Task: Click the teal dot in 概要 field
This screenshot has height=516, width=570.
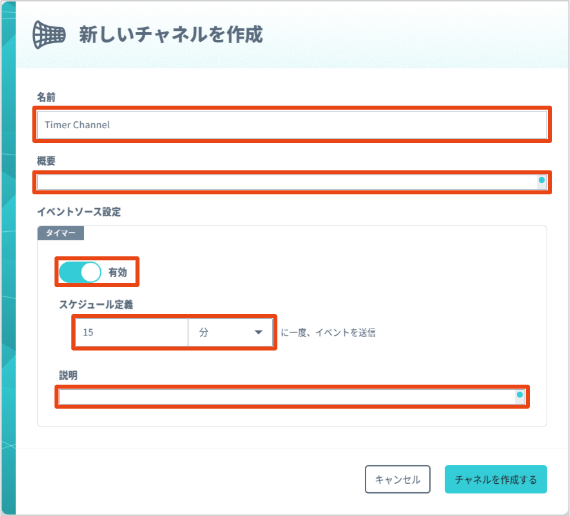Action: 542,180
